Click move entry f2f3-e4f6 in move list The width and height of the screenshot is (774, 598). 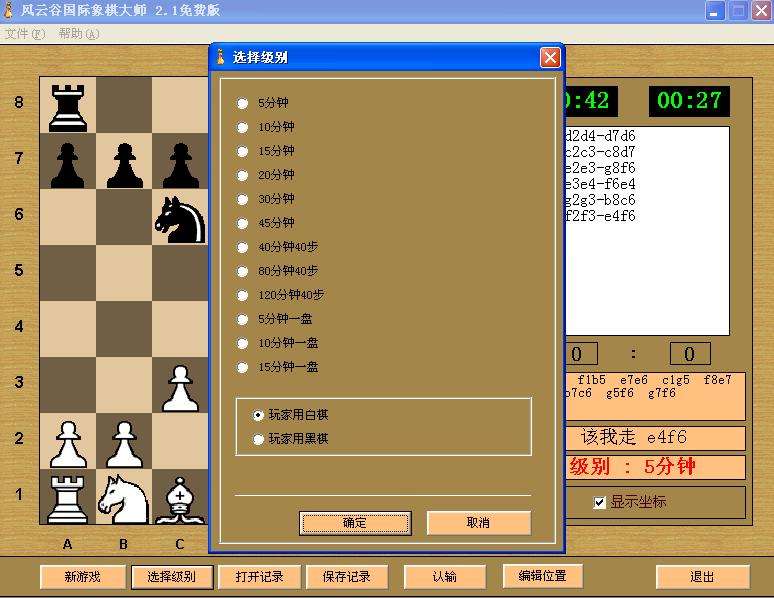tap(601, 216)
